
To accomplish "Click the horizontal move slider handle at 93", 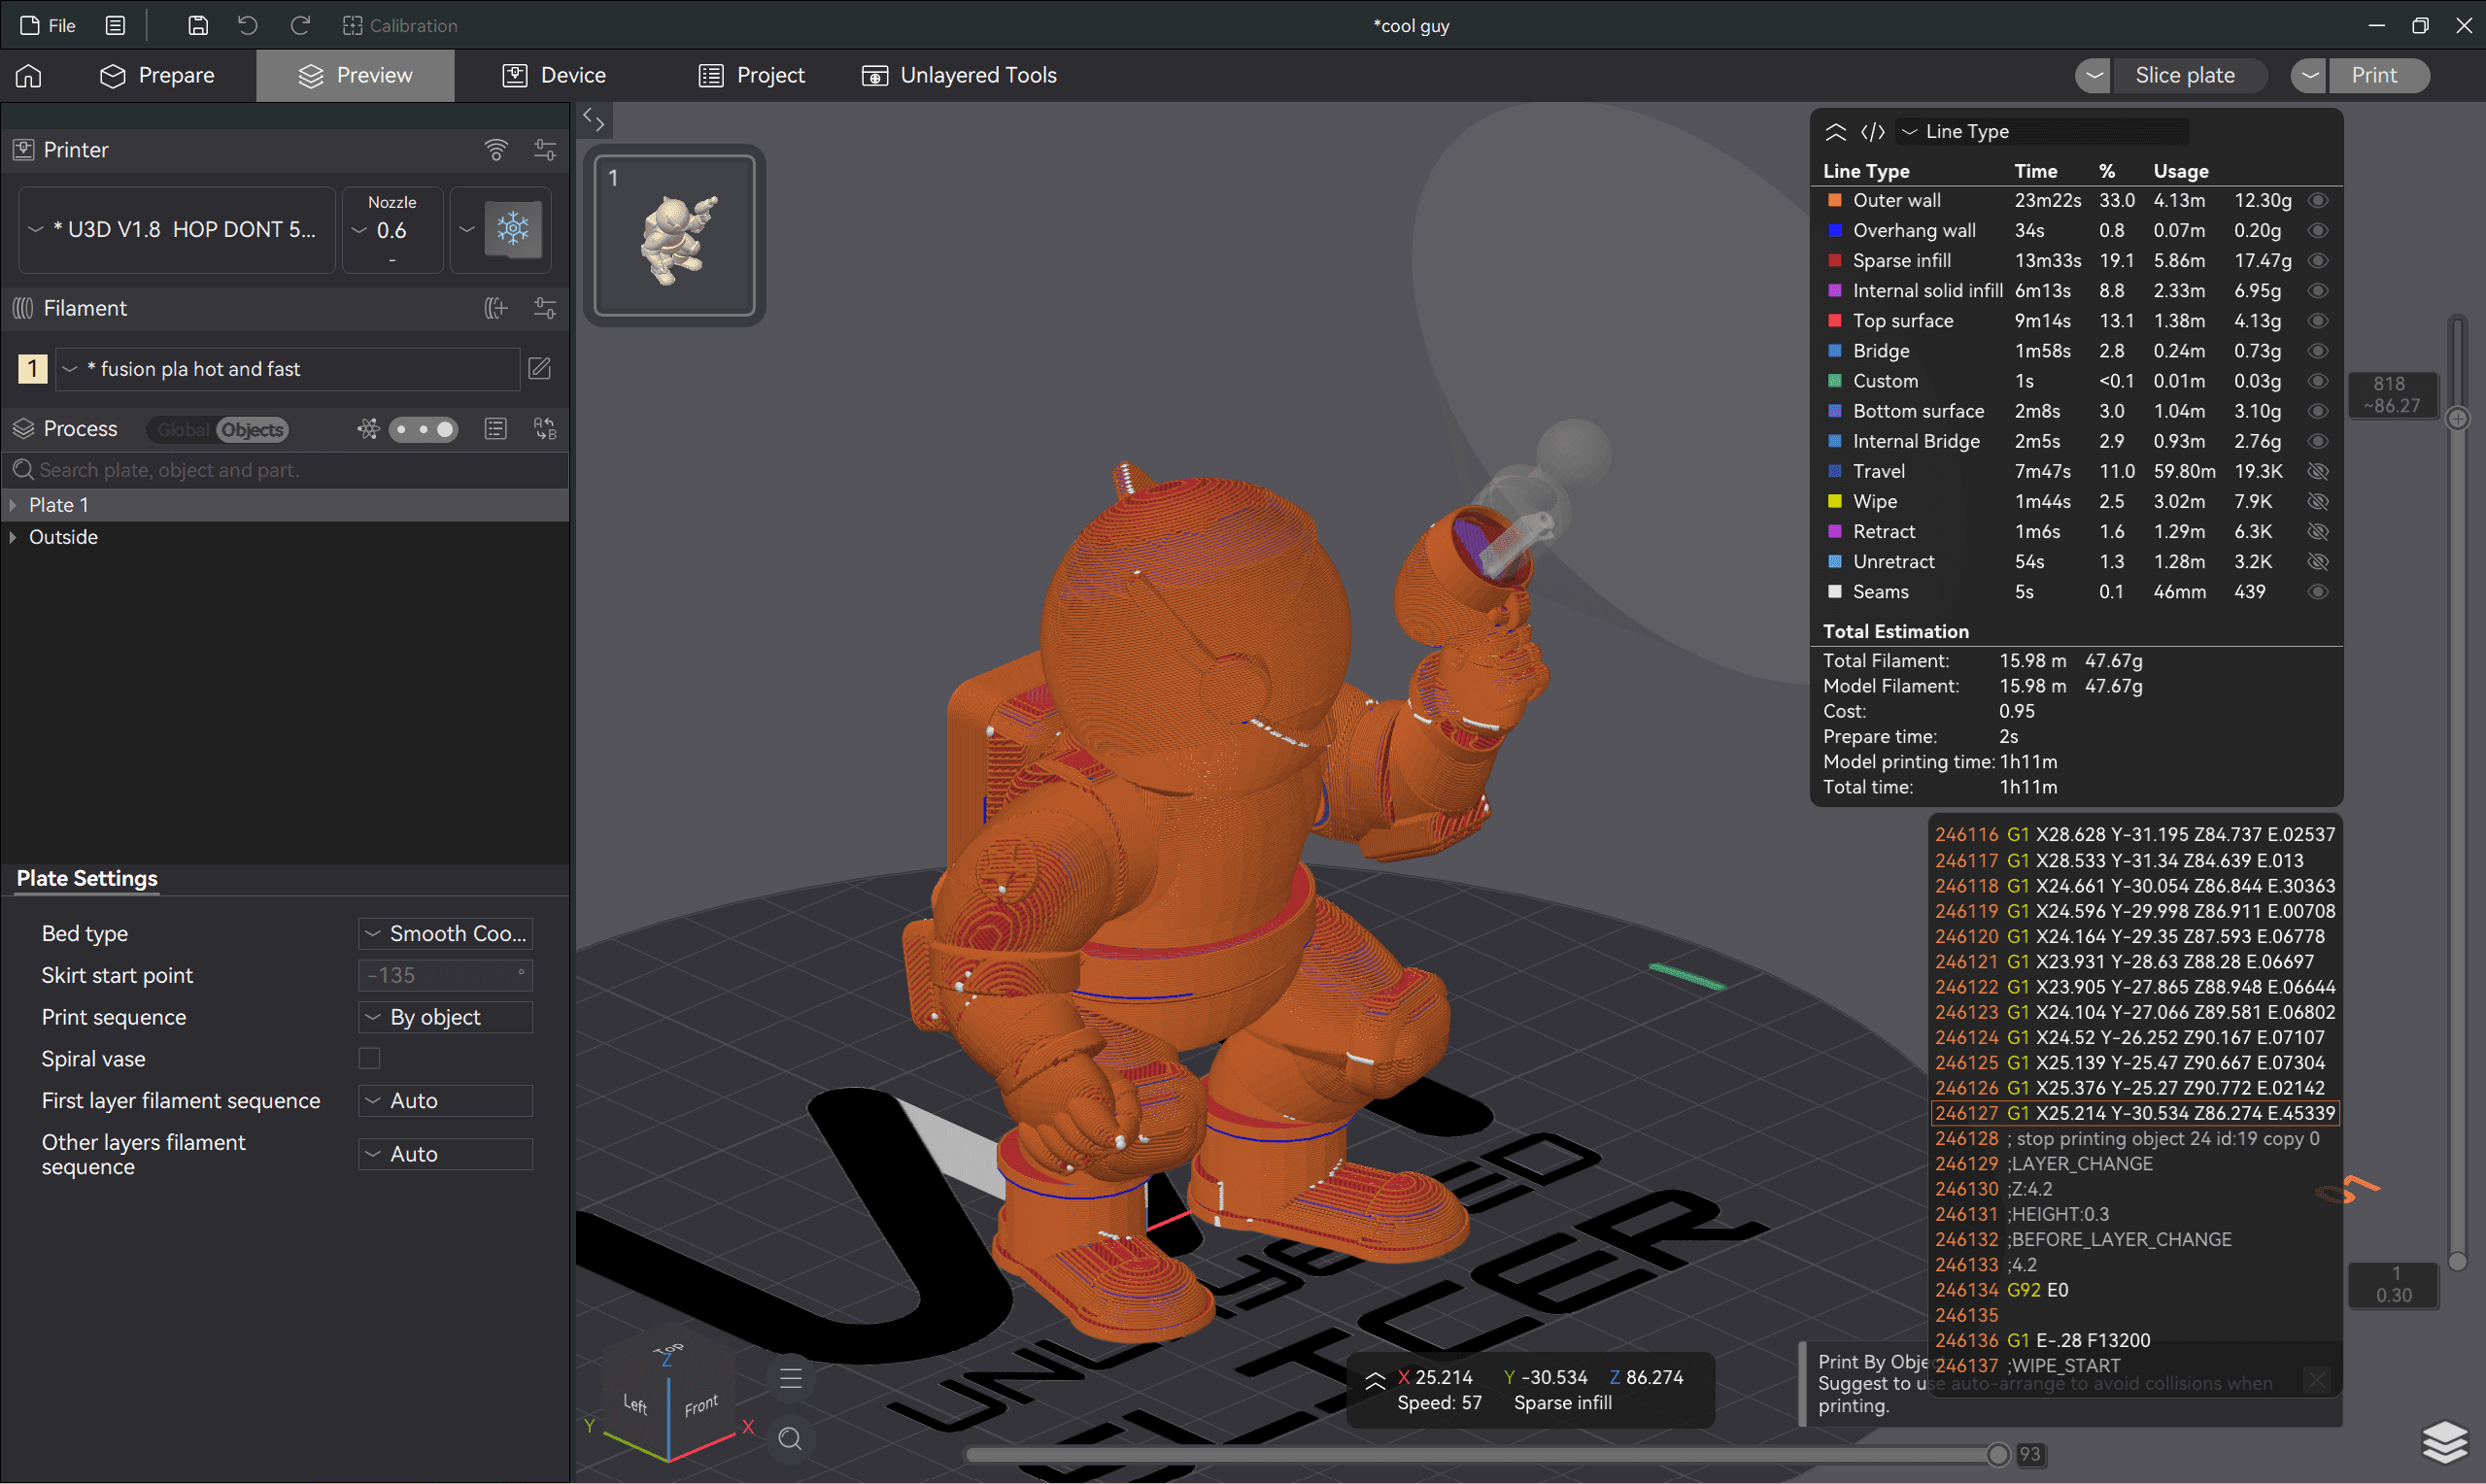I will [x=1998, y=1455].
